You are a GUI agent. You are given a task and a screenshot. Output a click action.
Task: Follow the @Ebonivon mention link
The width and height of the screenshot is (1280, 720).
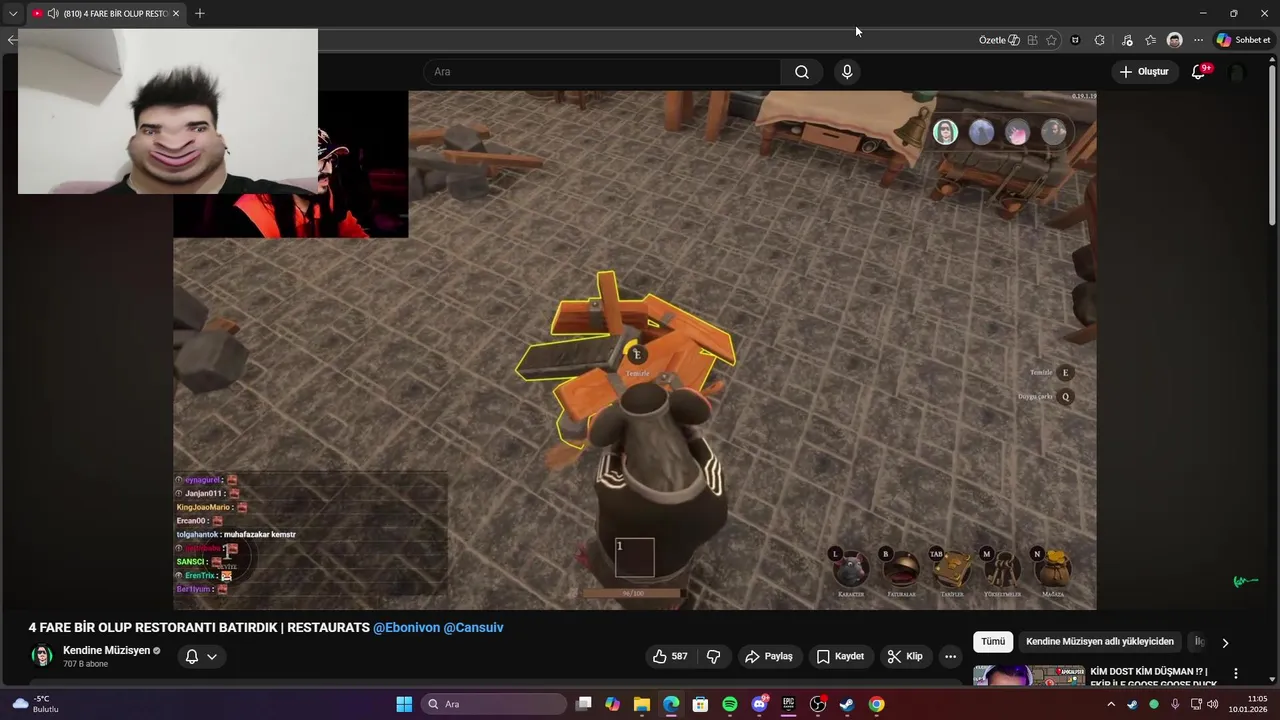tap(406, 628)
